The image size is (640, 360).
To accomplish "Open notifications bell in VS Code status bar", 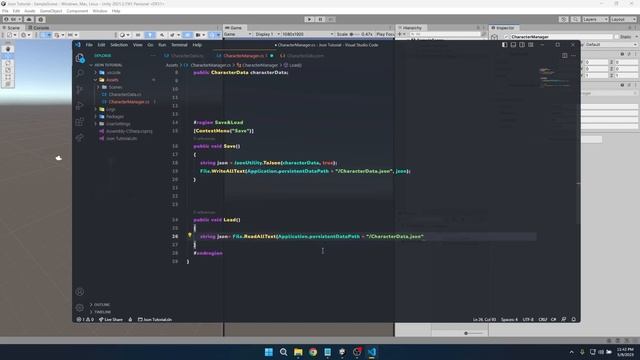I will pos(573,319).
